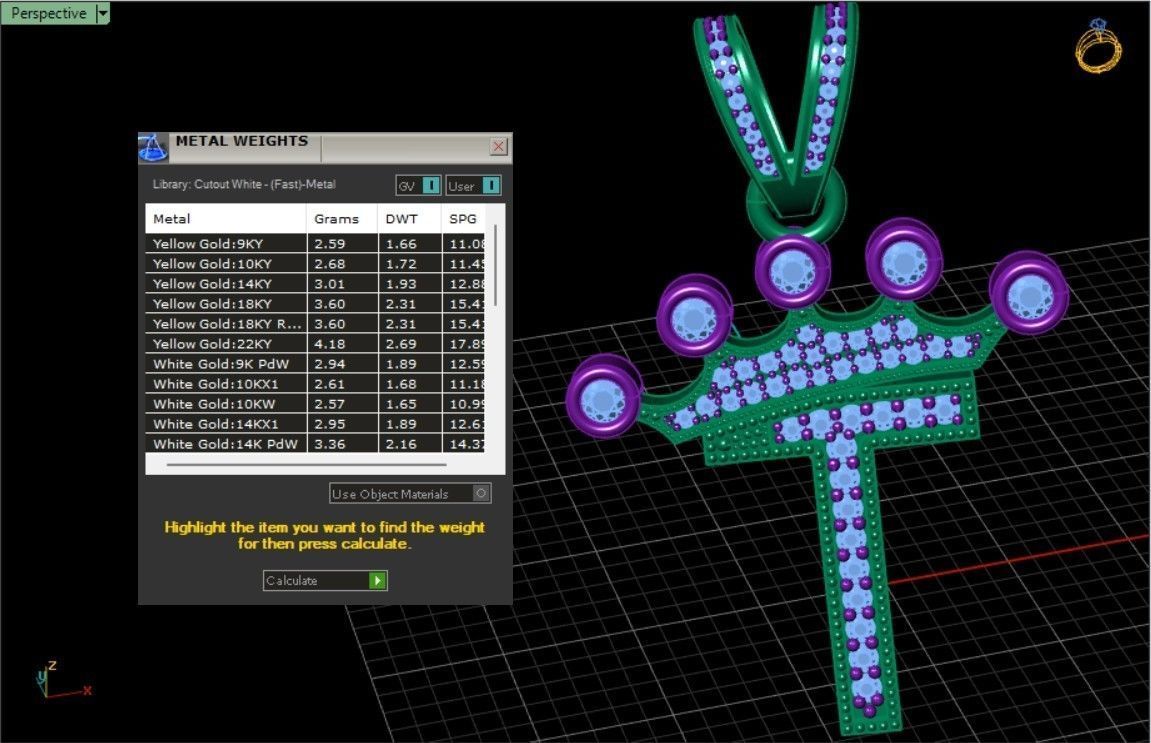Screen dimensions: 1151x743
Task: Click the DWT column header
Action: 409,219
